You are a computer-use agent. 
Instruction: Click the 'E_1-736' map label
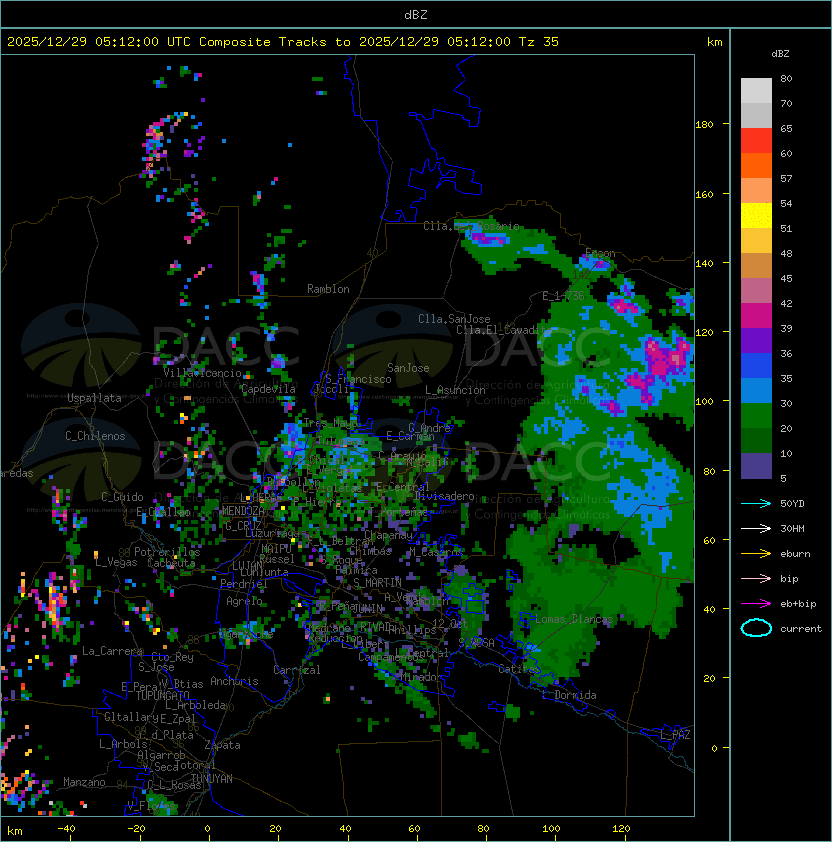pos(563,296)
